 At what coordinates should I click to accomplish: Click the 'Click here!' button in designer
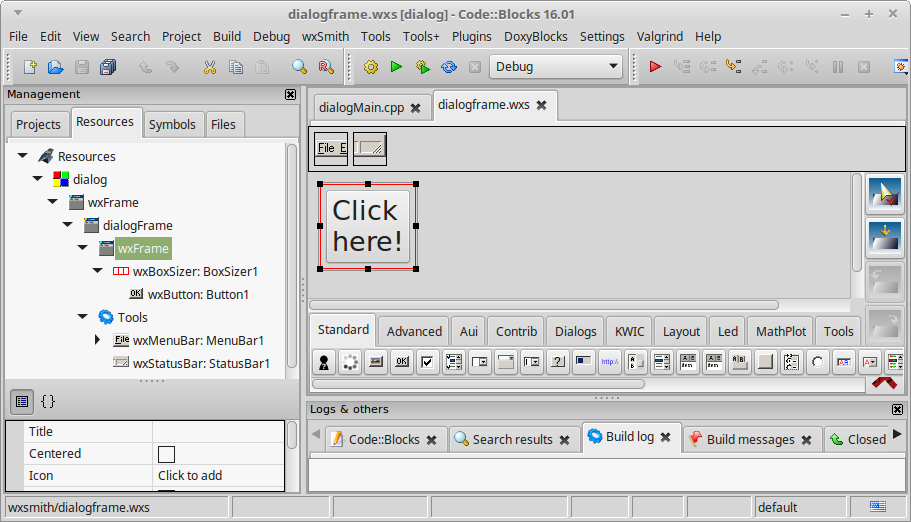[367, 226]
